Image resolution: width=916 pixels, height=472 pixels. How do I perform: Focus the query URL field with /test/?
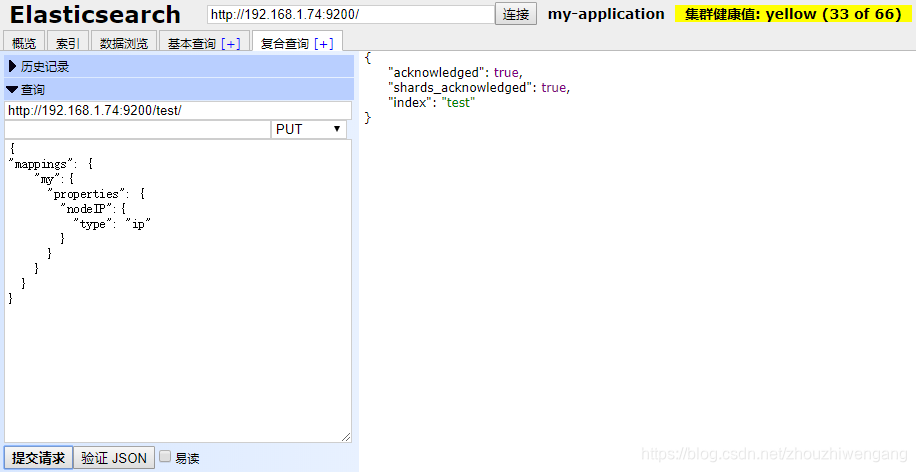pos(178,110)
